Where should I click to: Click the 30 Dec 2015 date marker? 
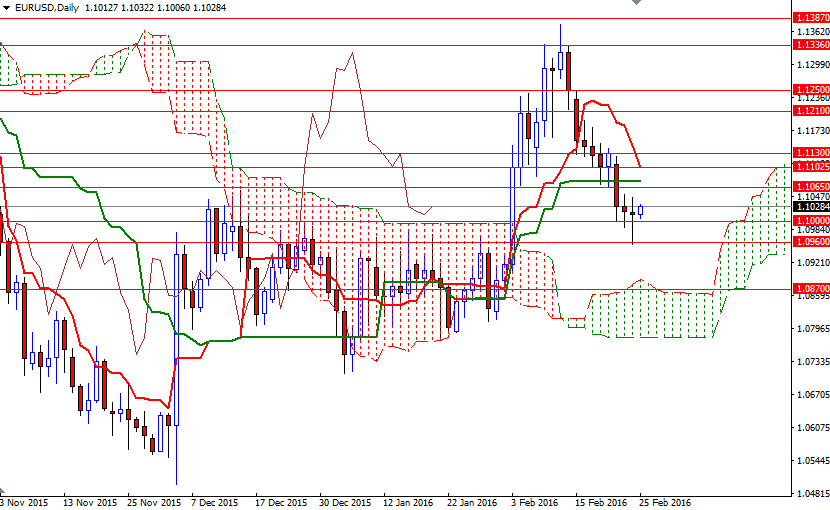click(346, 502)
